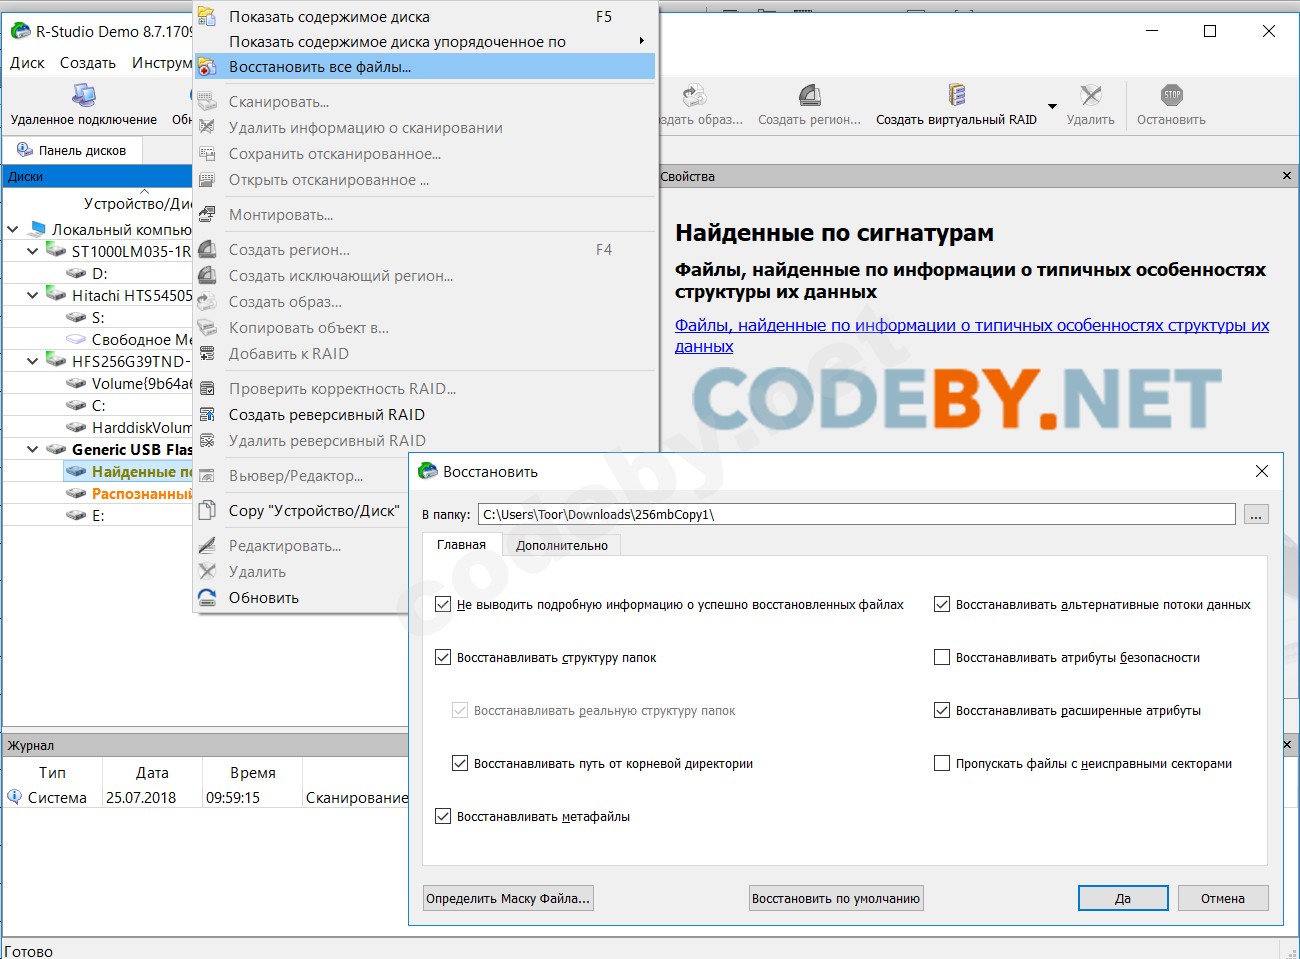Image resolution: width=1300 pixels, height=959 pixels.
Task: Click the Remote Connection toolbar icon
Action: pos(84,96)
